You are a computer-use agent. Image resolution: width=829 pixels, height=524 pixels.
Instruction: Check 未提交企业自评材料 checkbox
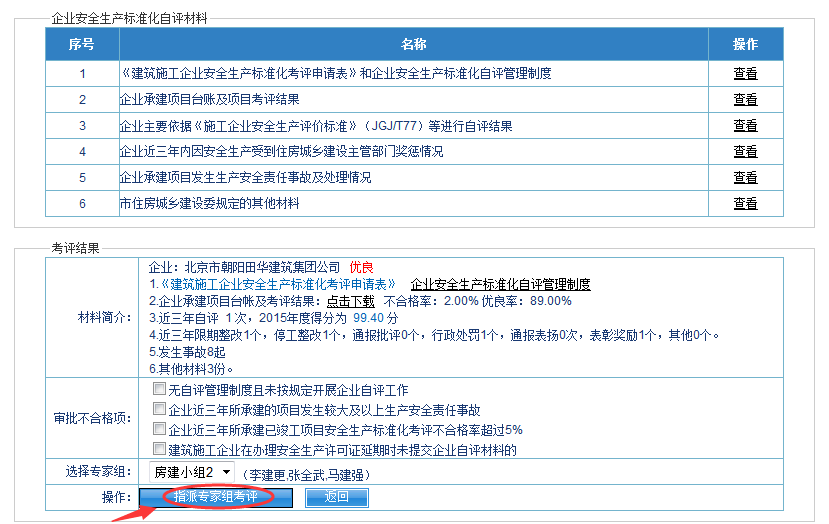click(158, 449)
